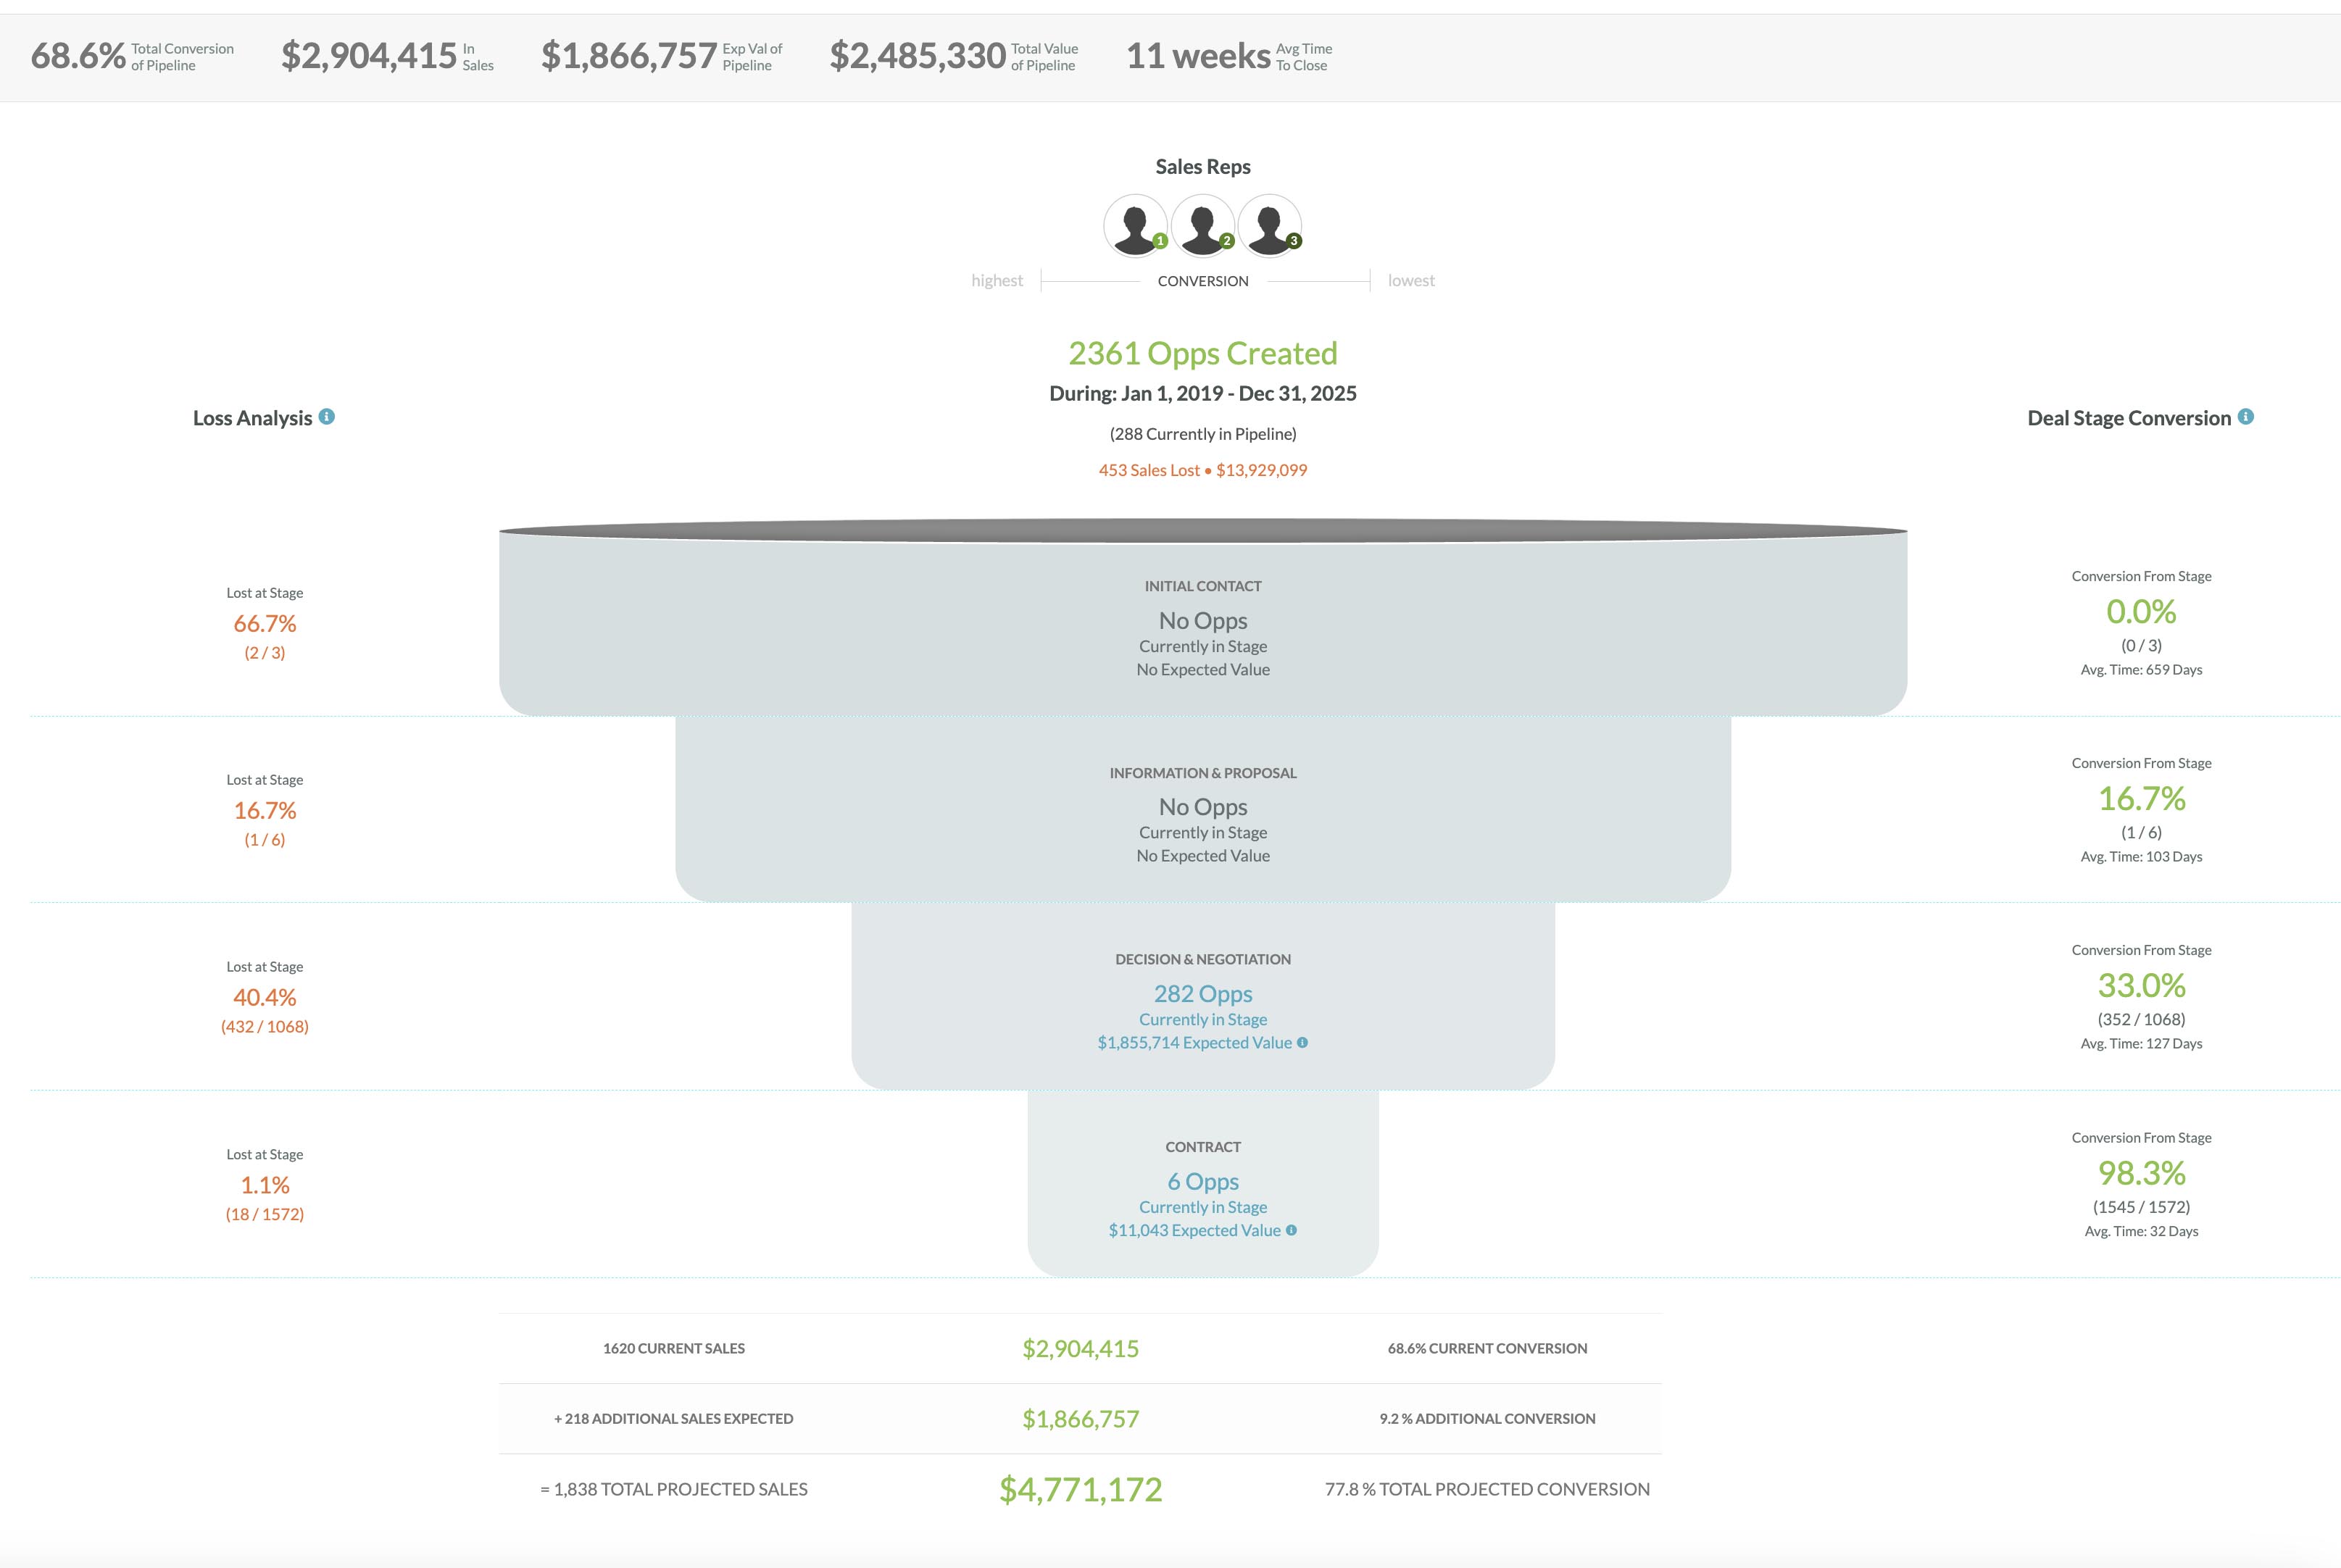Viewport: 2341px width, 1568px height.
Task: Click Avg. Time: 32 Days text
Action: tap(2141, 1231)
